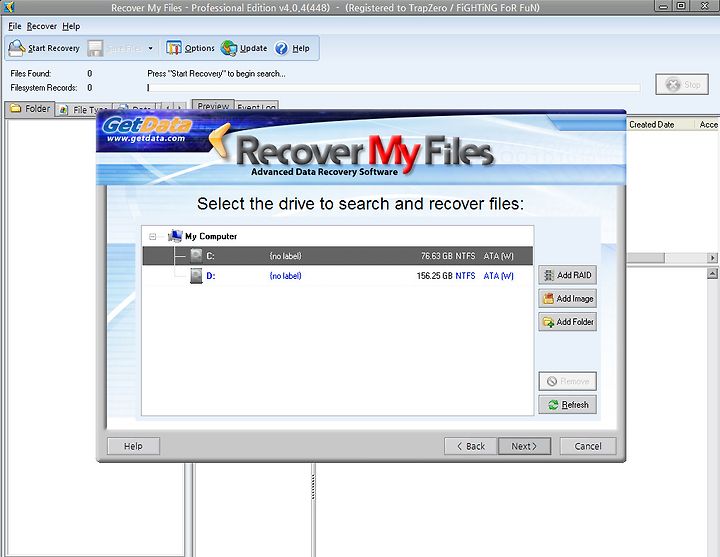
Task: Click the greyed-out Save Files disk icon
Action: [95, 48]
